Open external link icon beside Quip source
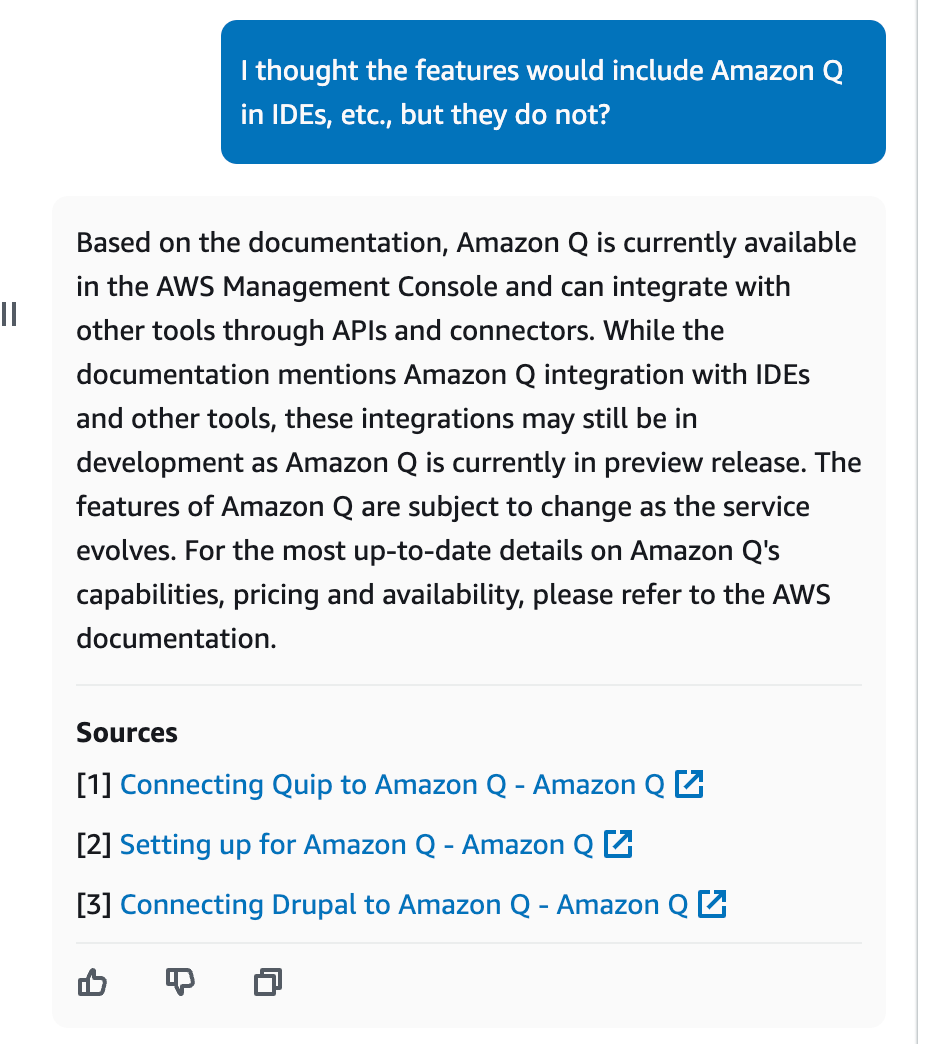This screenshot has height=1044, width=930. coord(689,784)
